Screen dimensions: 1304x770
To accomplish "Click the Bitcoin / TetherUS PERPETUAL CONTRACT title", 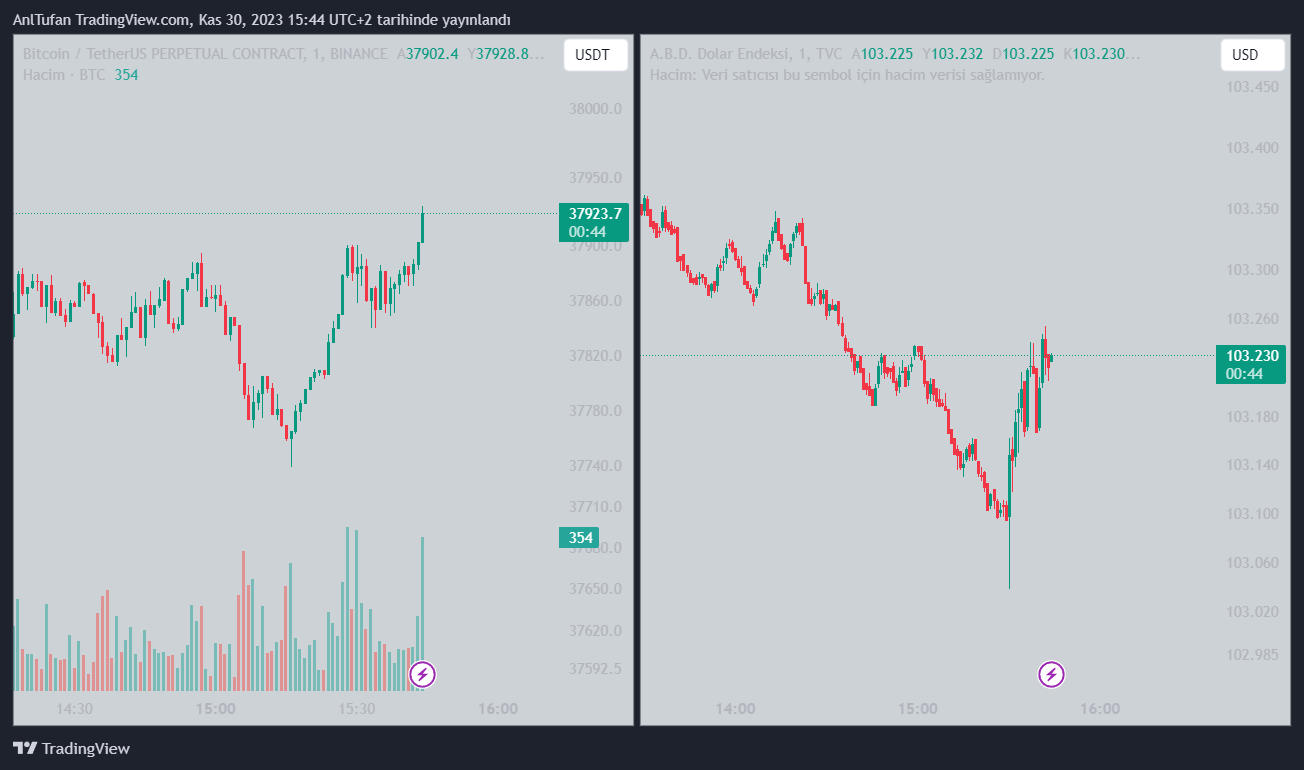I will [x=162, y=54].
